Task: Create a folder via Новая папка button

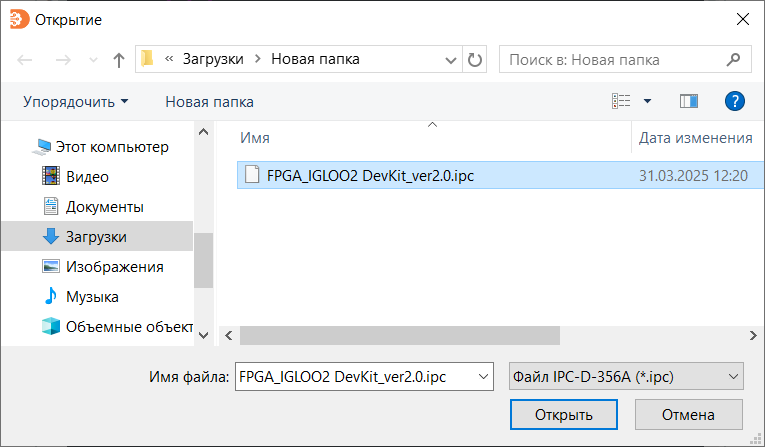Action: [x=209, y=102]
